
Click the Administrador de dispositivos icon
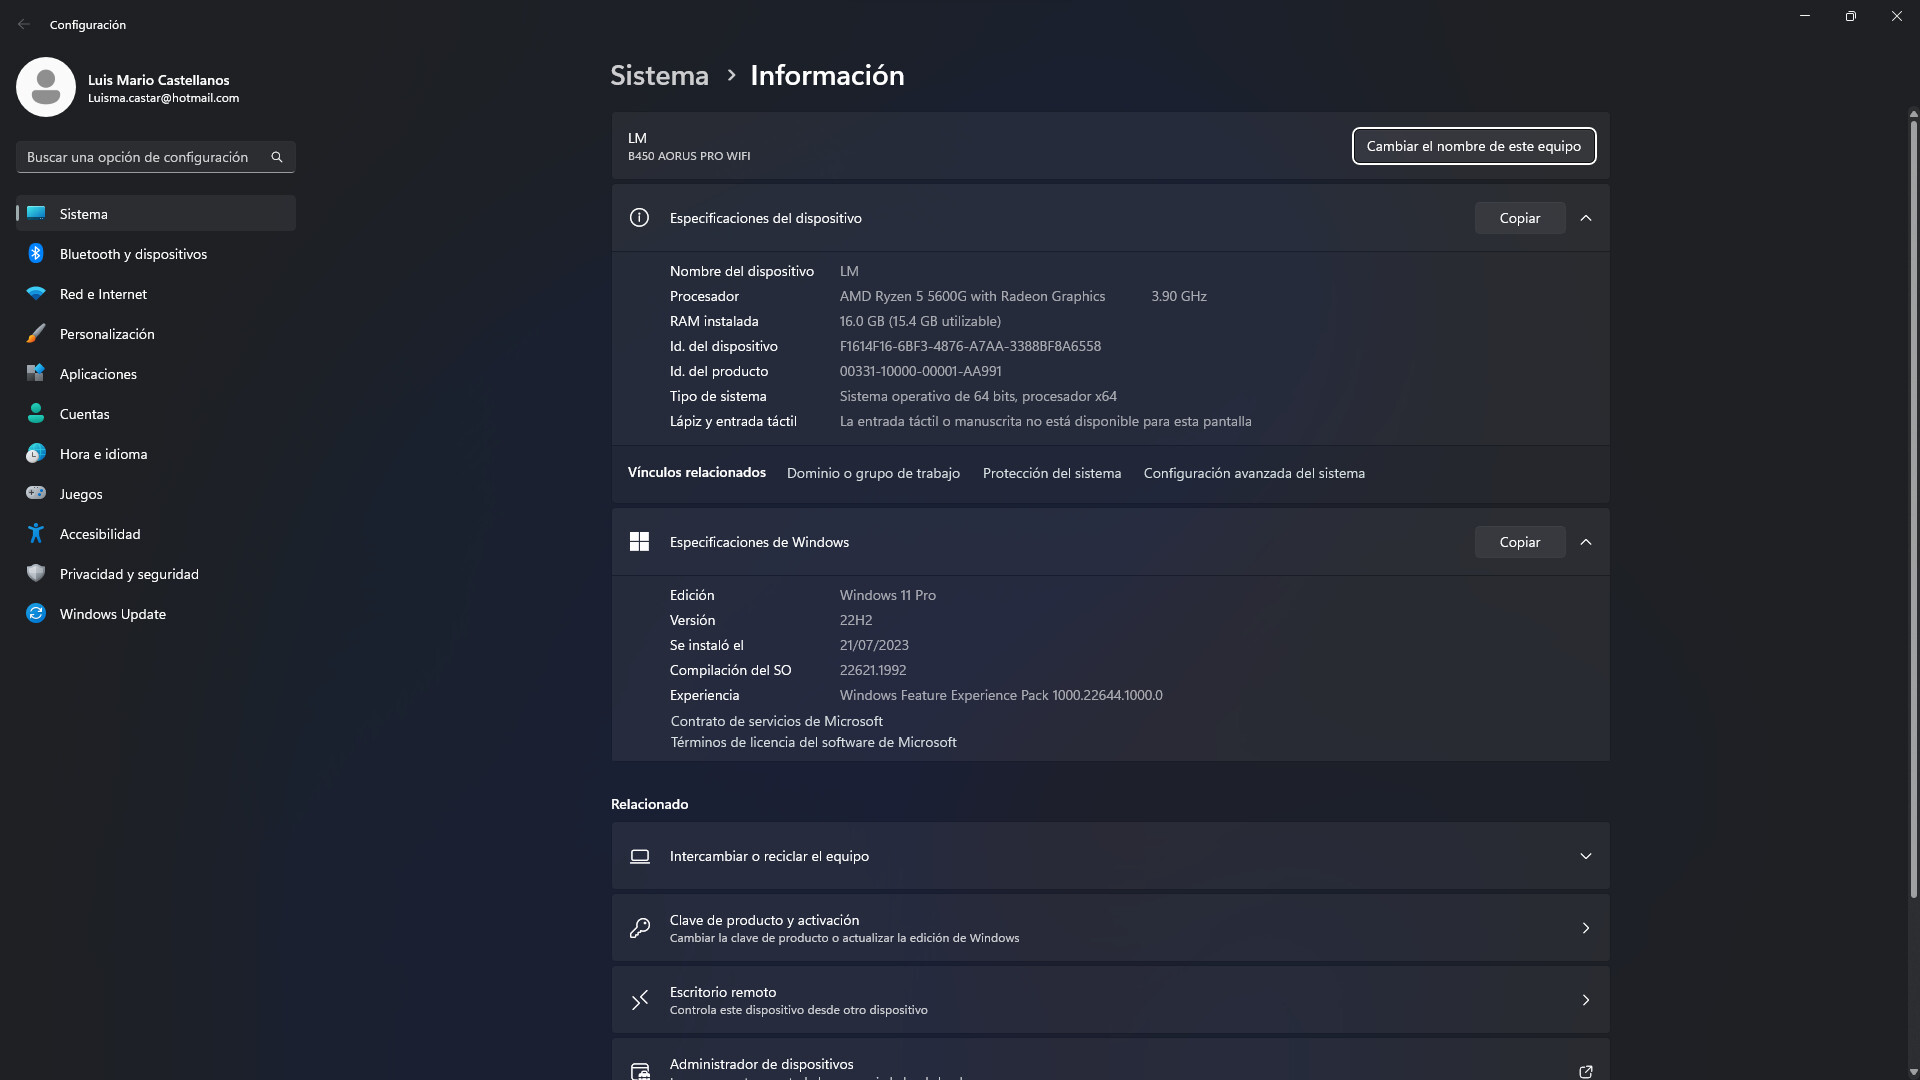tap(640, 1071)
